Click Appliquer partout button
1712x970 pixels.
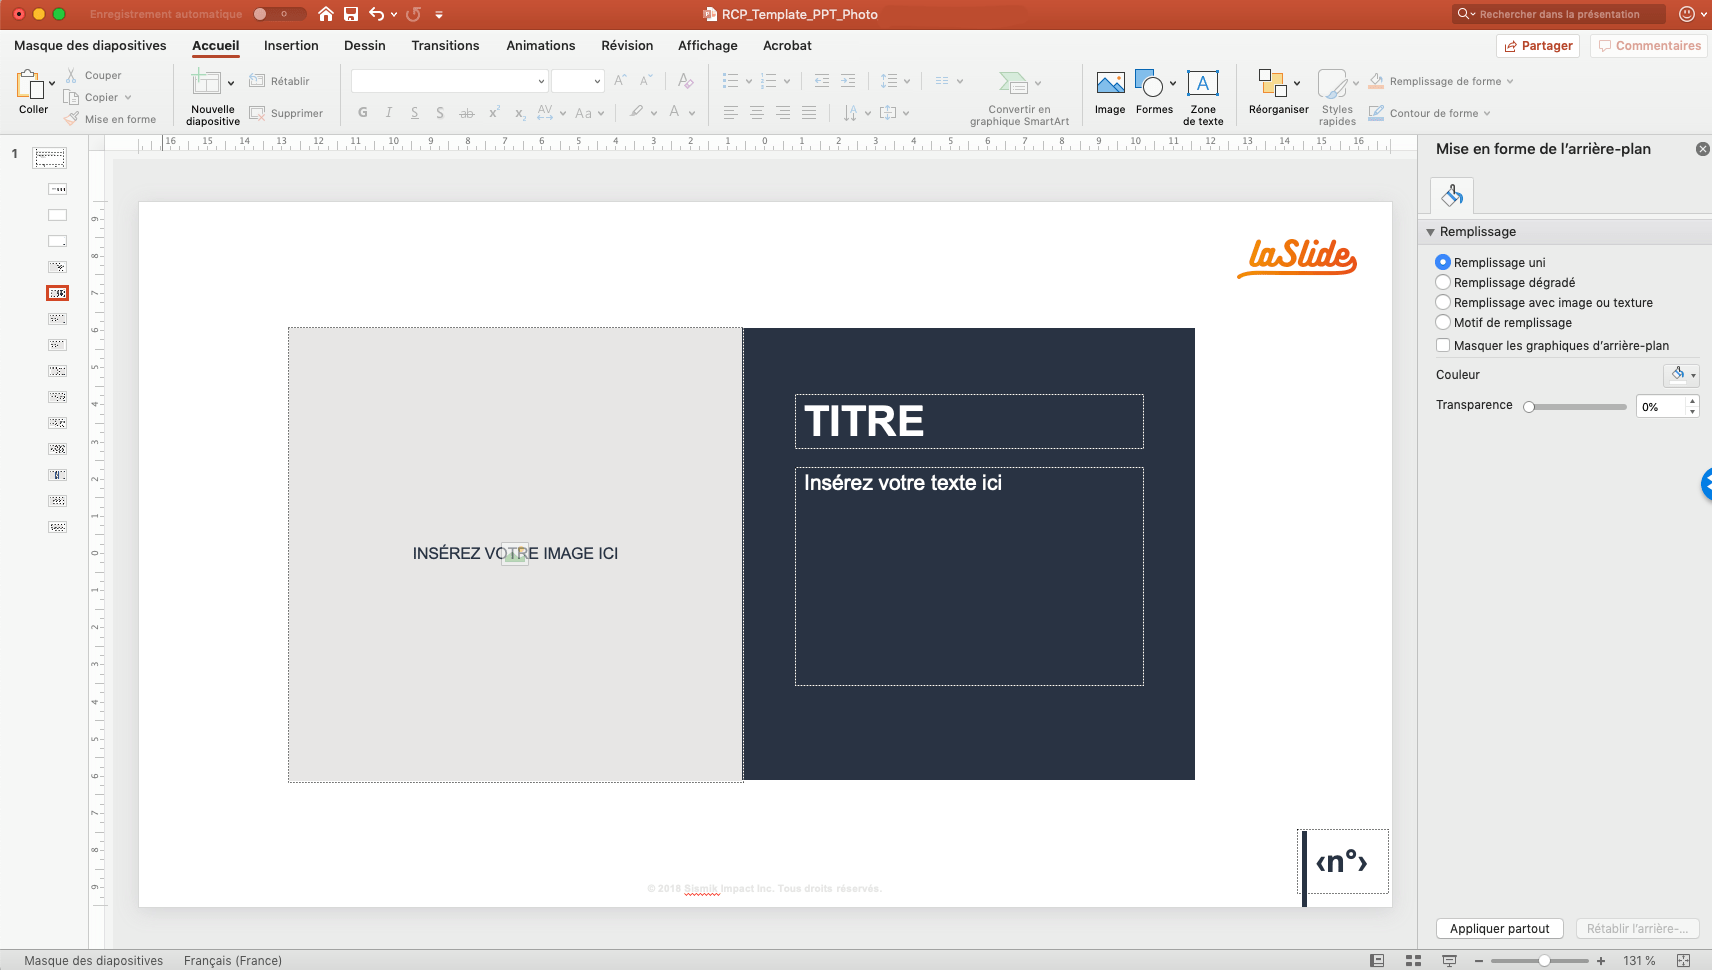[1499, 929]
